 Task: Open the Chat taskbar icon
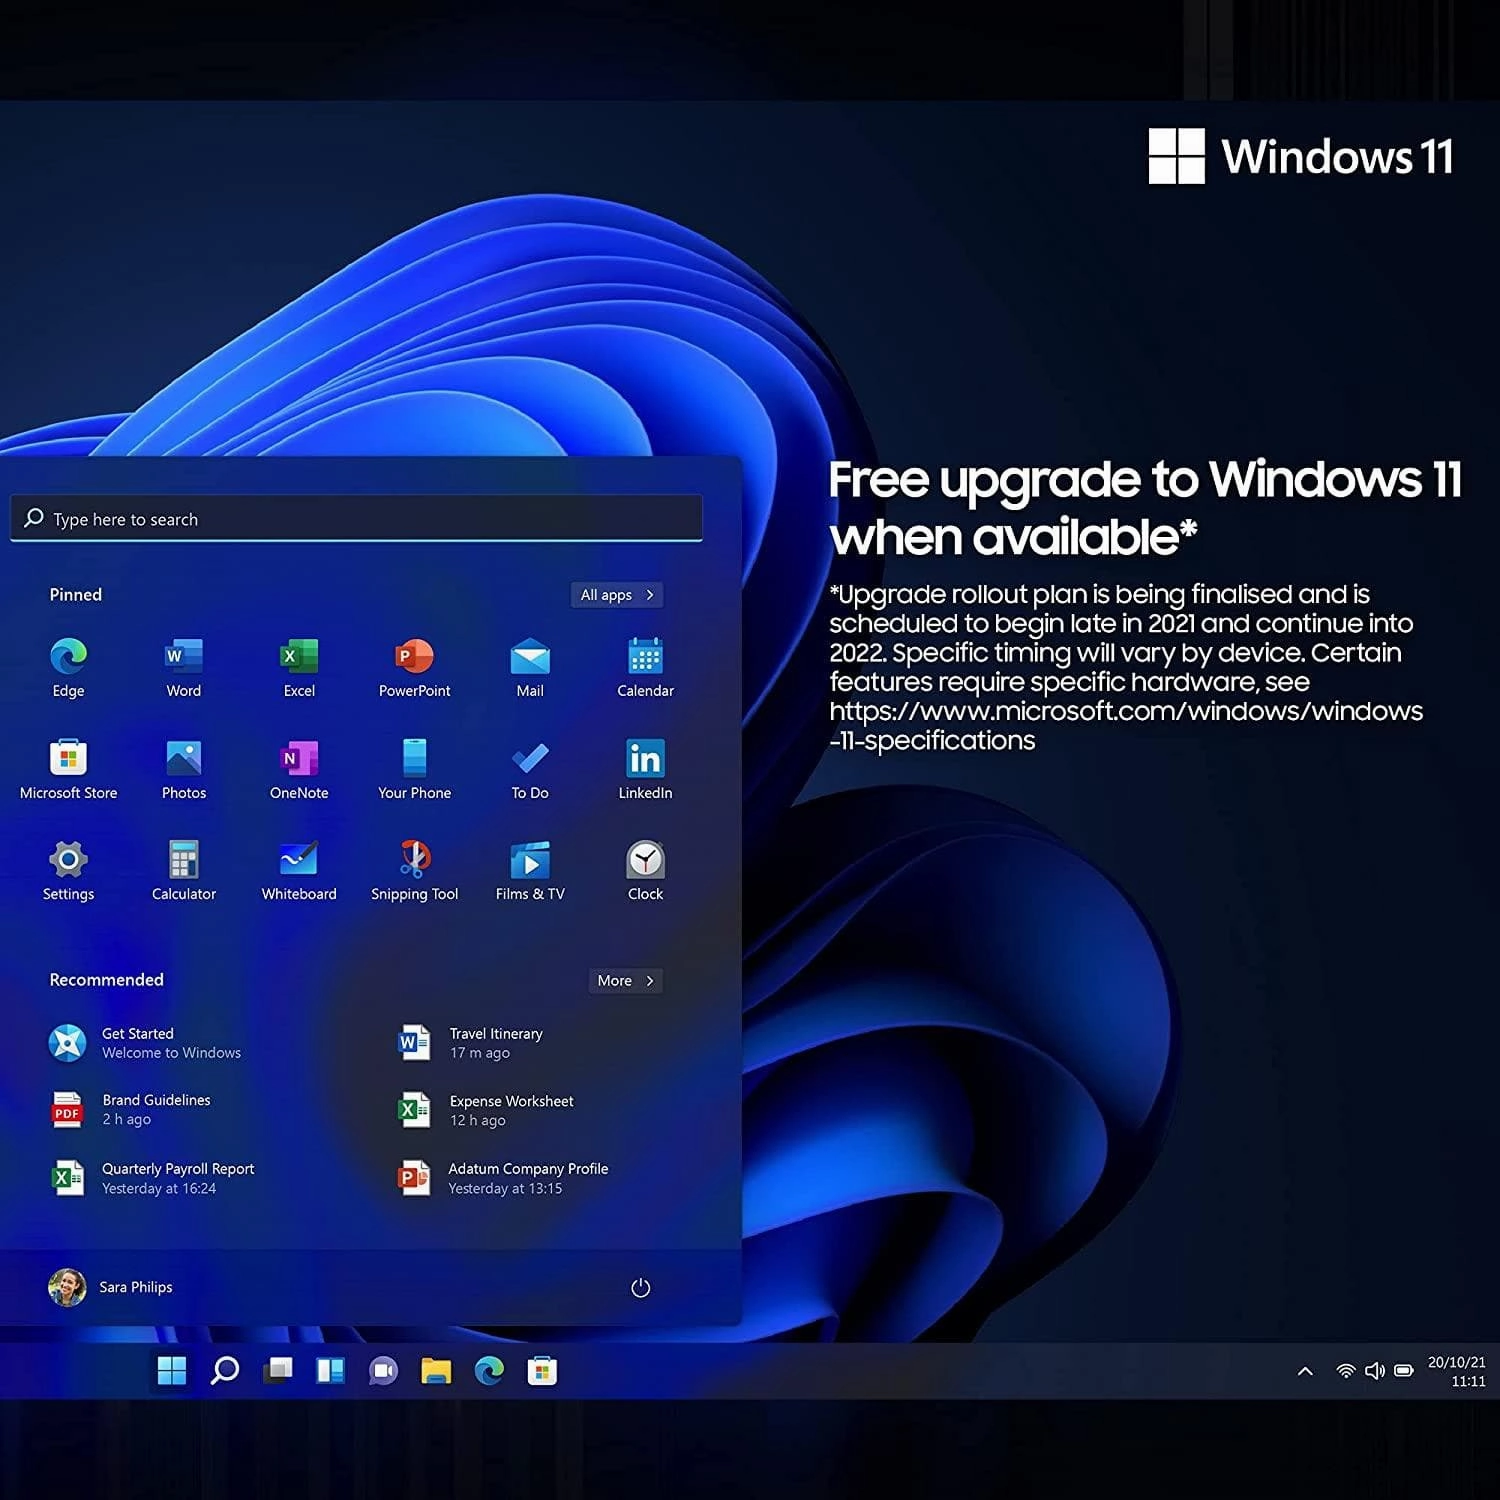[x=383, y=1371]
